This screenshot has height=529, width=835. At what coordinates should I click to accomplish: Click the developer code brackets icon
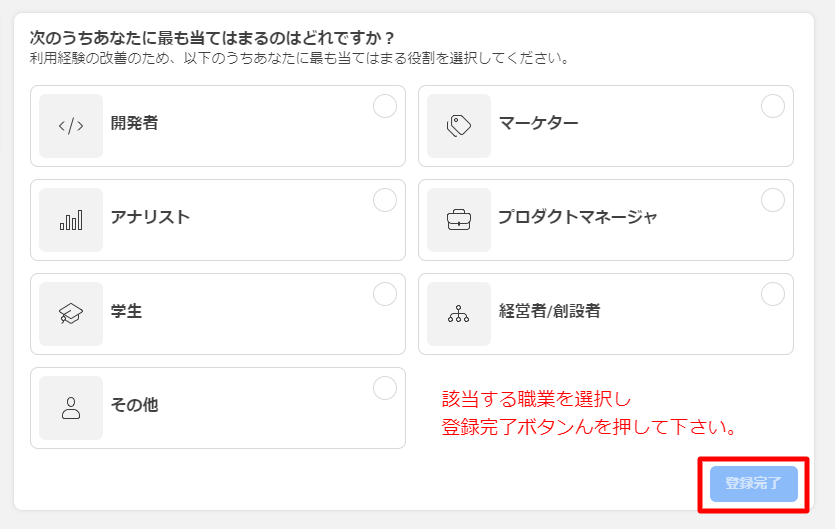pyautogui.click(x=71, y=126)
